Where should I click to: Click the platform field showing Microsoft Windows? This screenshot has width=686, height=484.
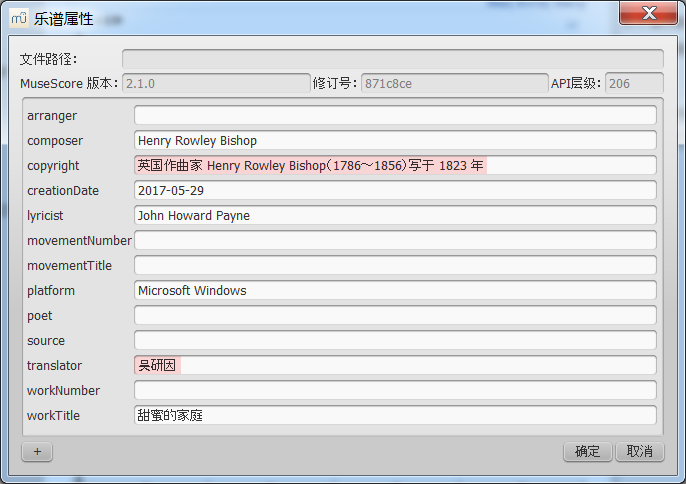[x=395, y=291]
